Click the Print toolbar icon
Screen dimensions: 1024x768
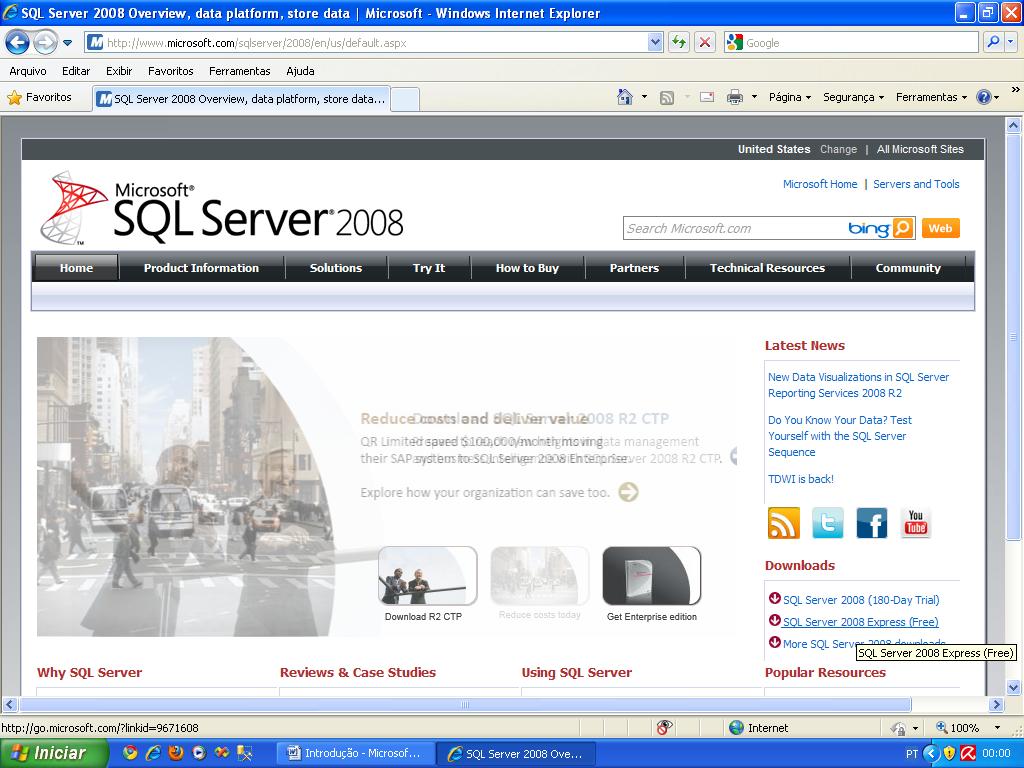pyautogui.click(x=735, y=97)
